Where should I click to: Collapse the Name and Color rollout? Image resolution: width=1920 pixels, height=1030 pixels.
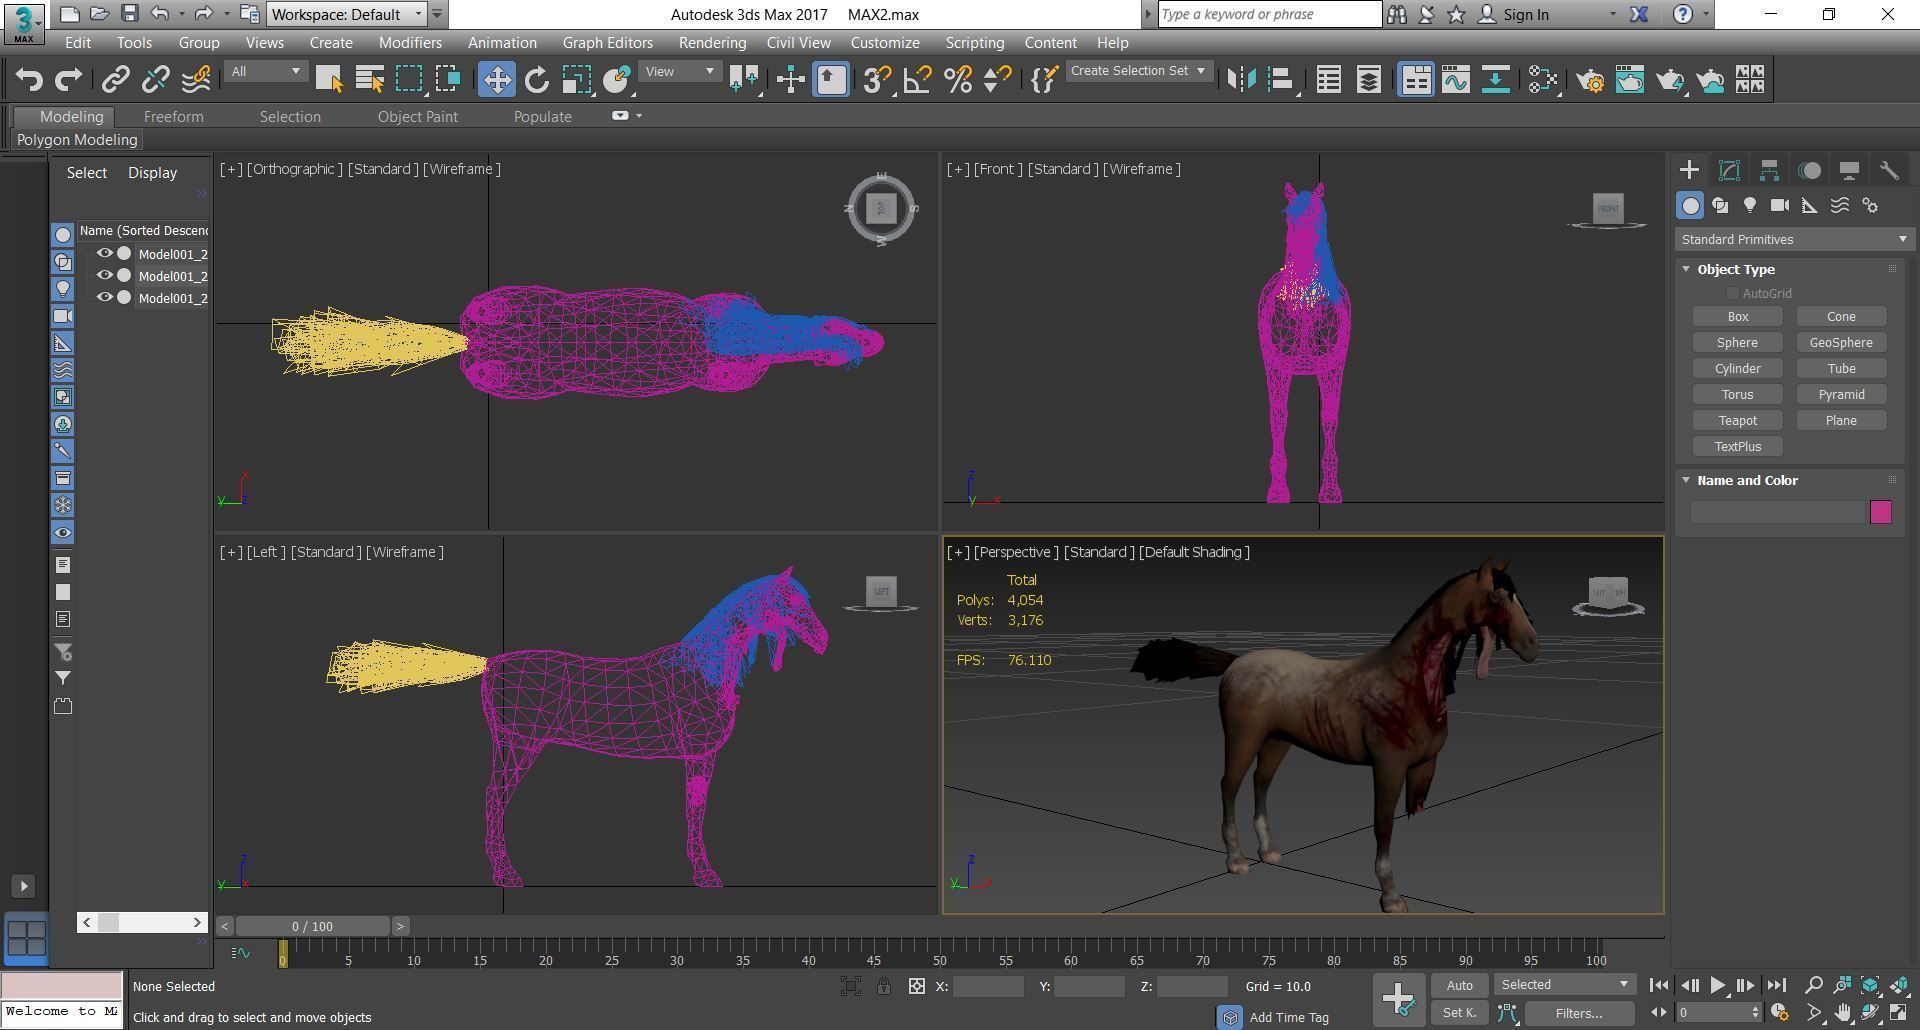point(1687,480)
